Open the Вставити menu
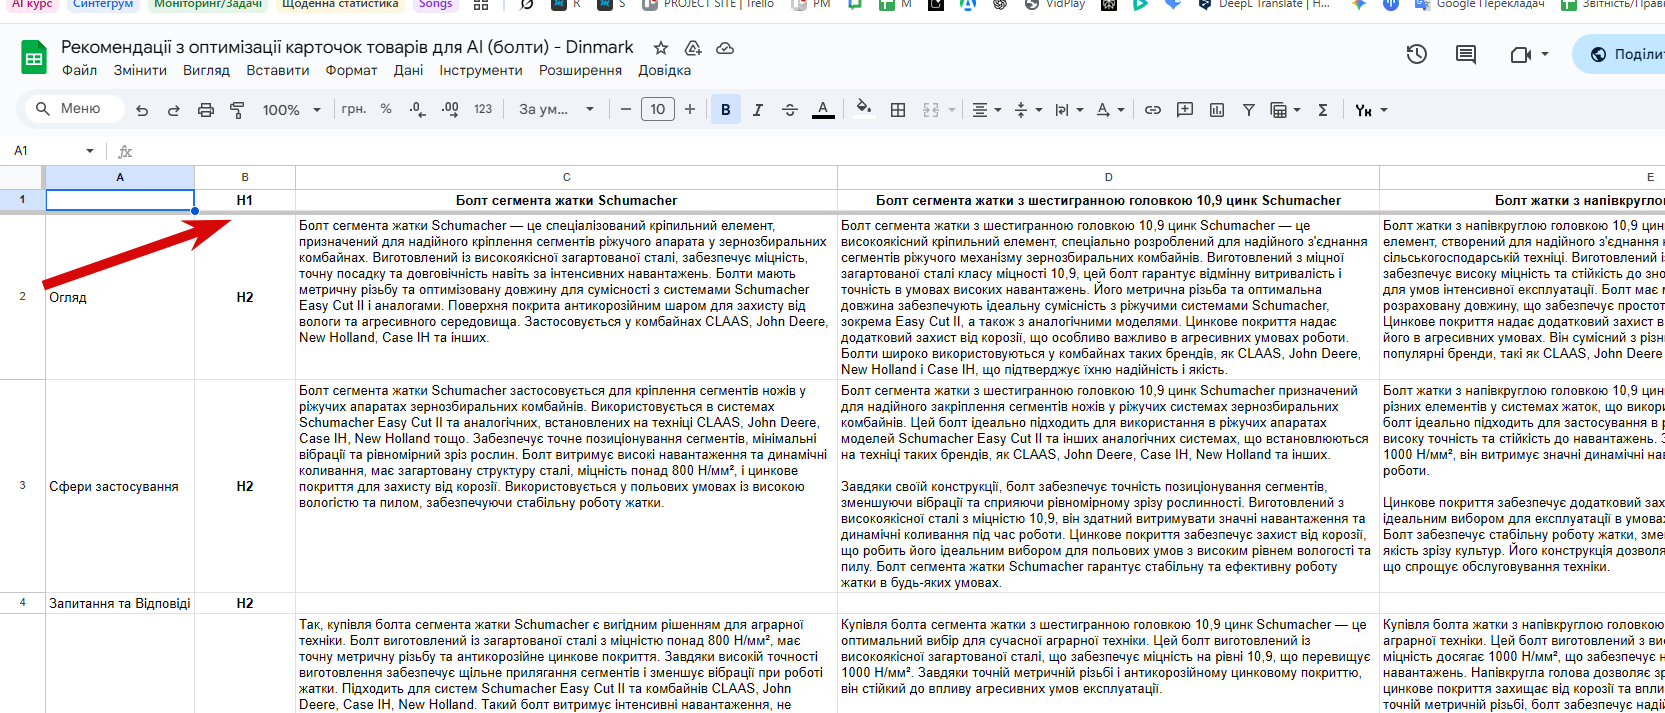1665x713 pixels. (278, 70)
